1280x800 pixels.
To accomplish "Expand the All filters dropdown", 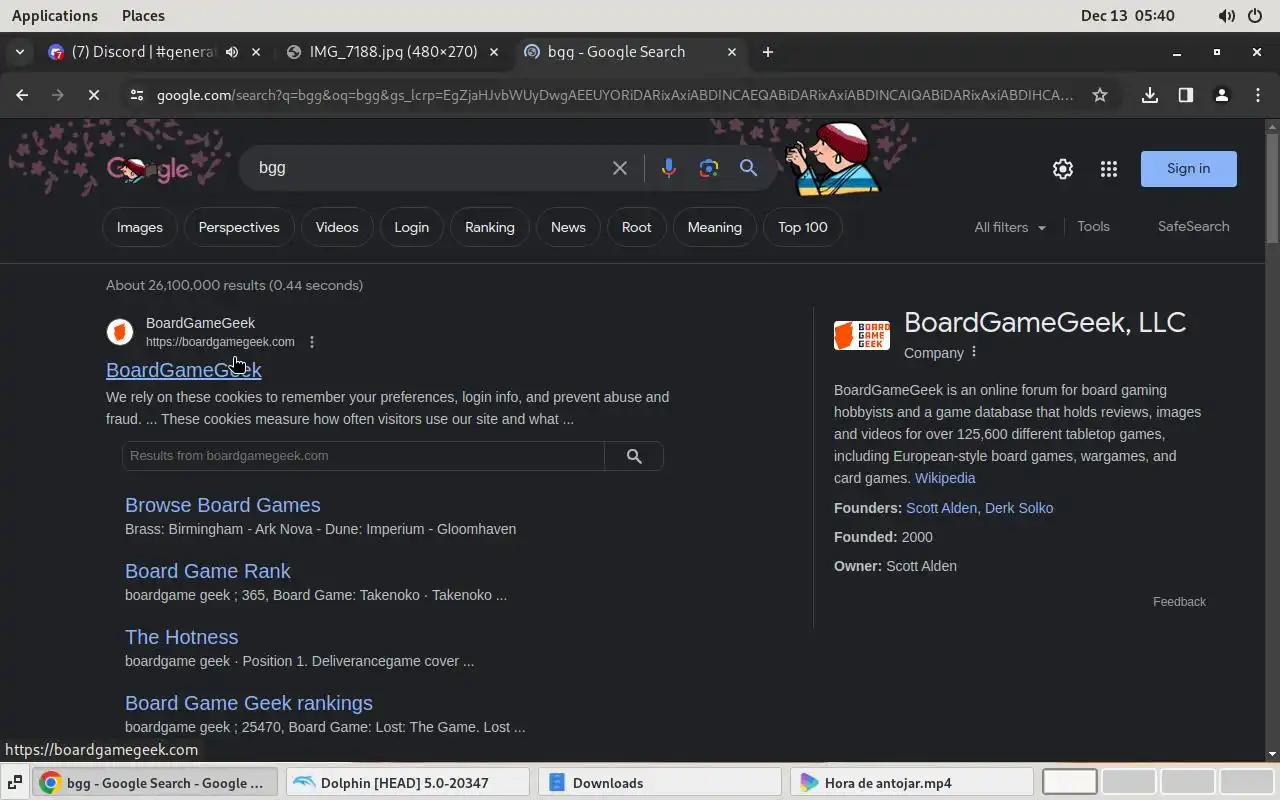I will click(x=1010, y=227).
